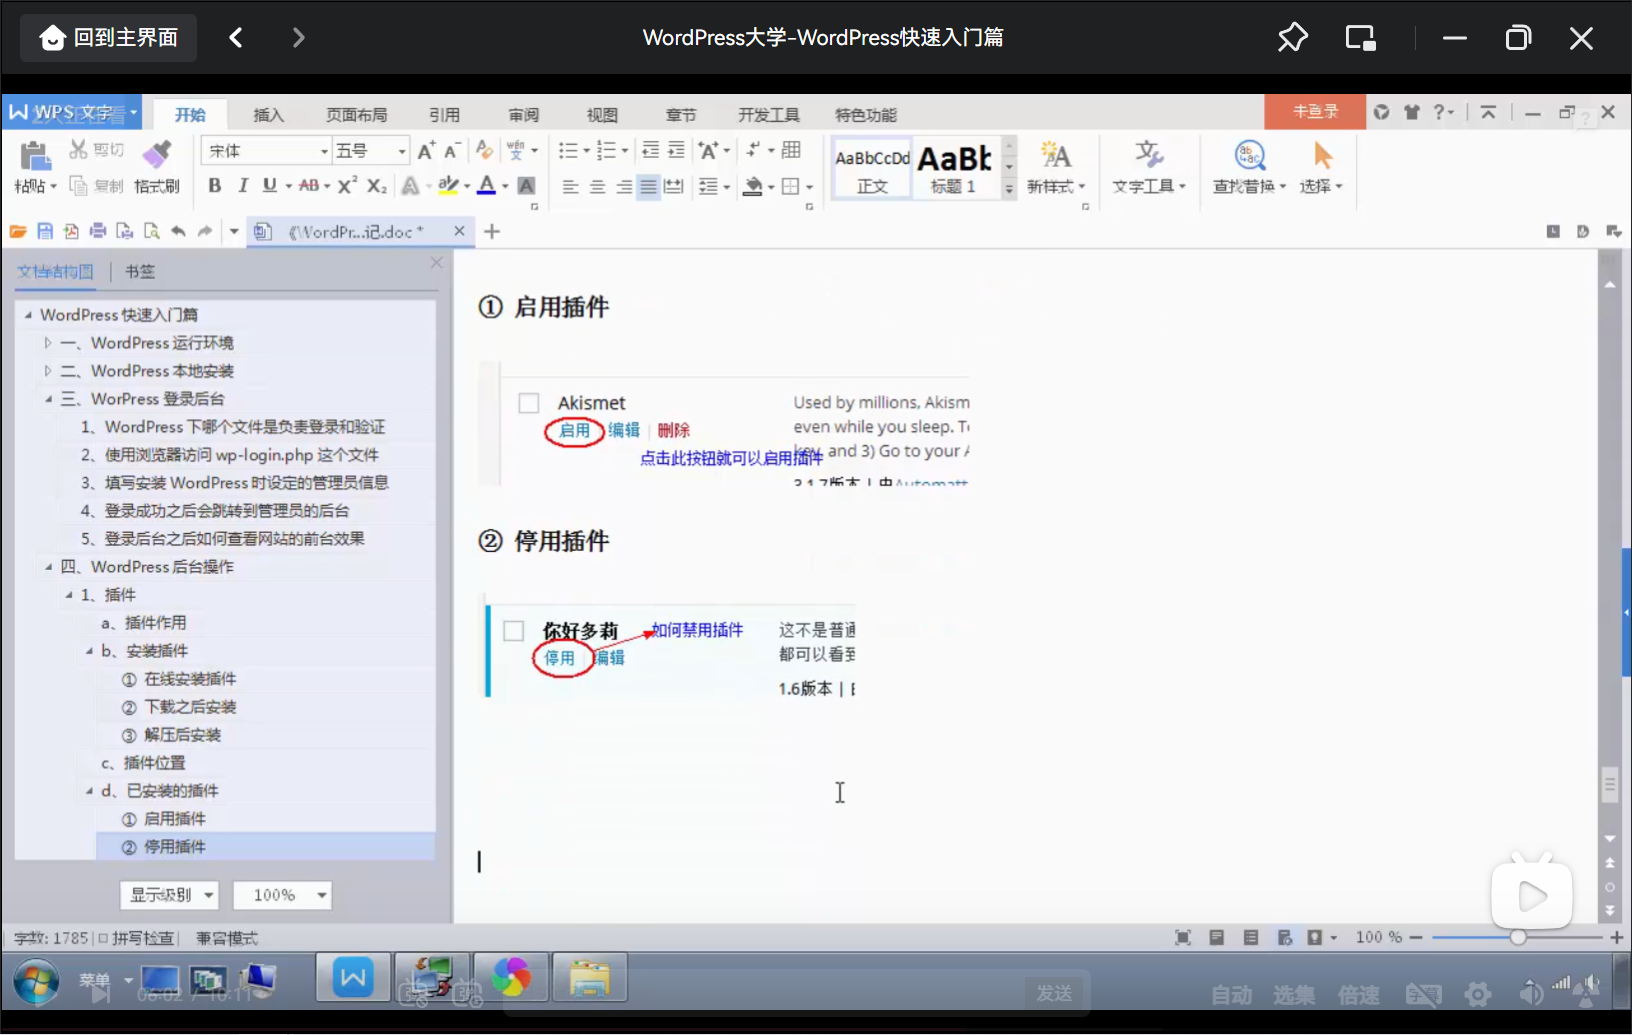Select the ② 停用插件 tree item
Image resolution: width=1632 pixels, height=1035 pixels.
pyautogui.click(x=265, y=847)
